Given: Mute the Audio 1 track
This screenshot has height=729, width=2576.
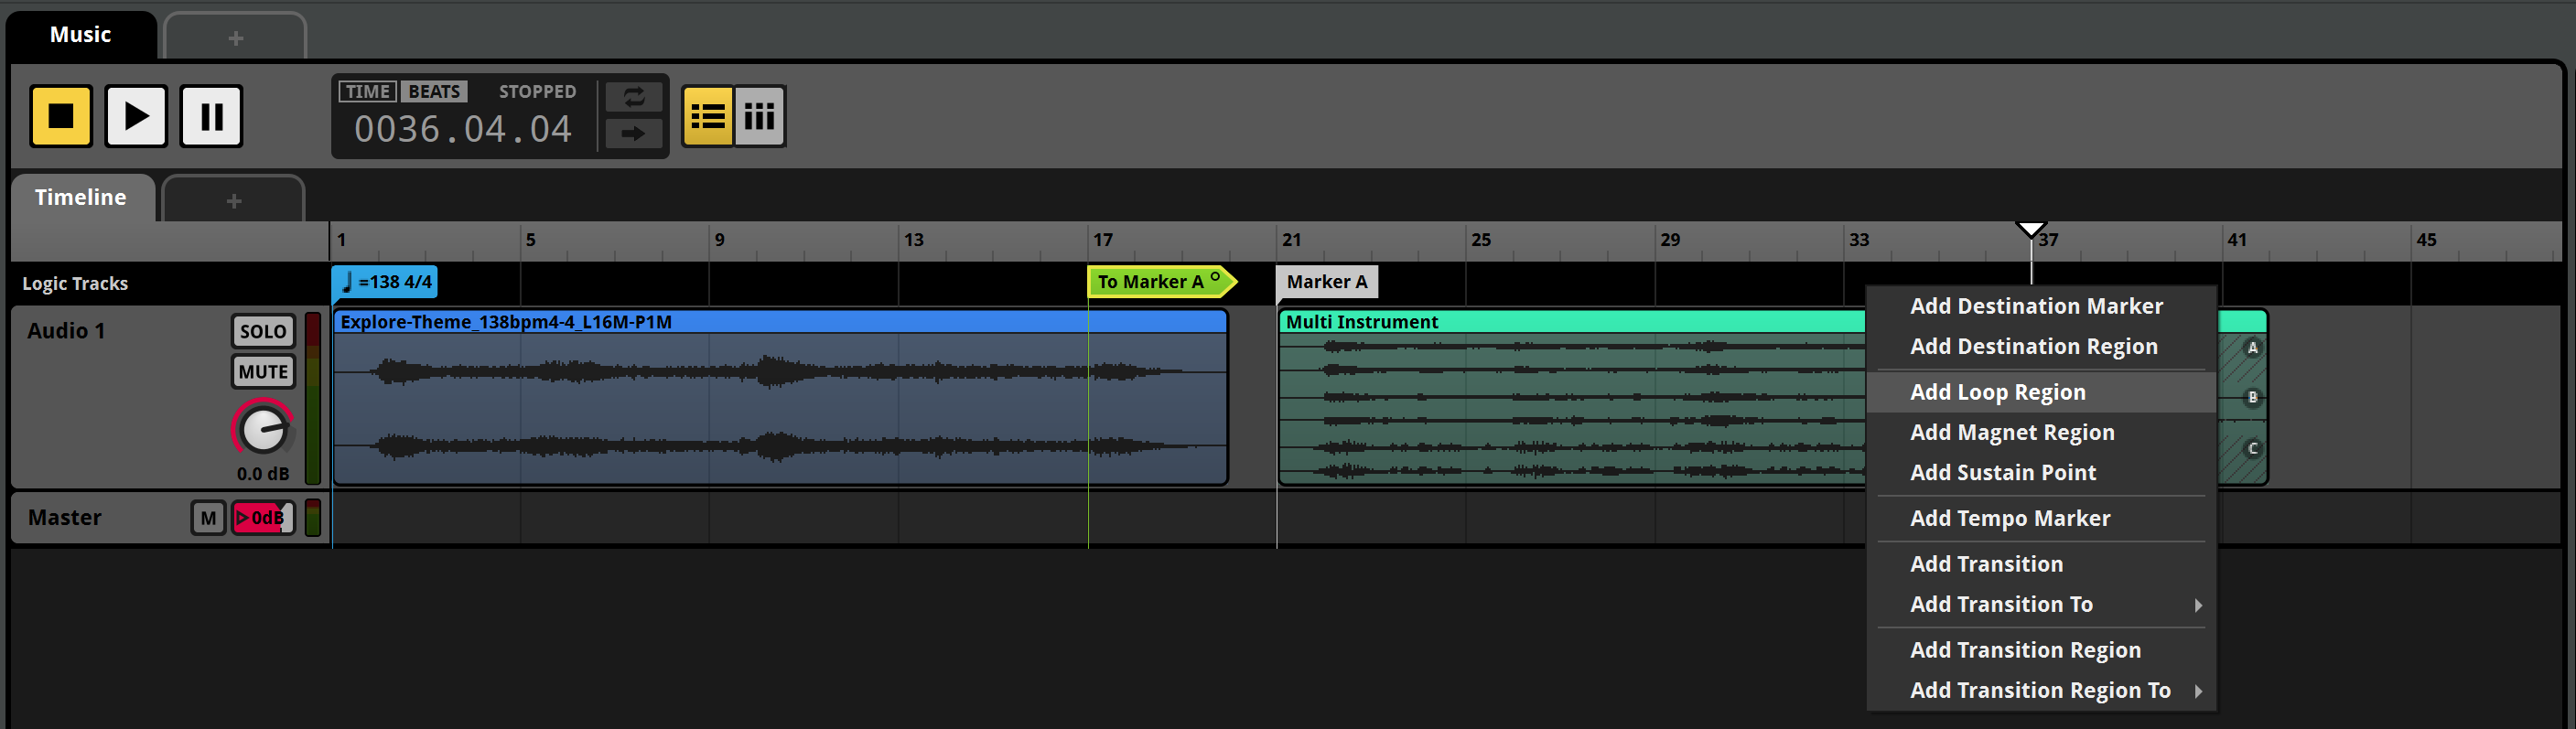Looking at the screenshot, I should click(263, 371).
